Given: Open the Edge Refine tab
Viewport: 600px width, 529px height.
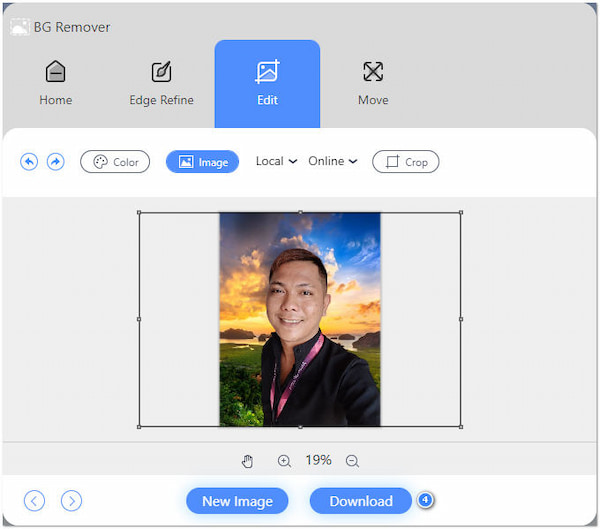Looking at the screenshot, I should point(161,83).
